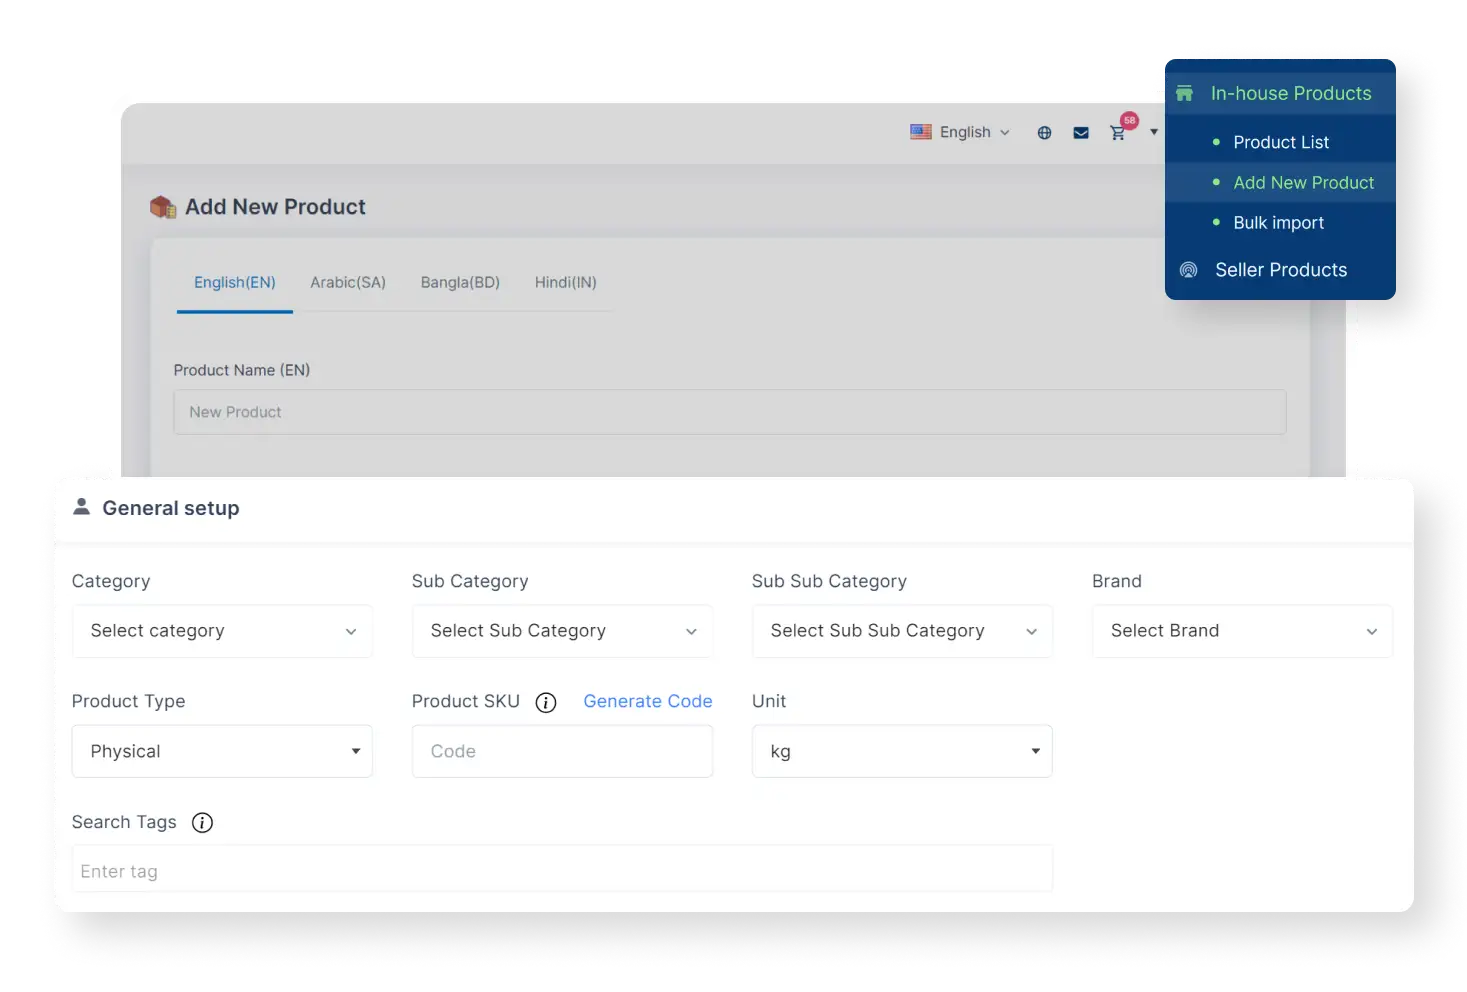Open the Select Brand dropdown
This screenshot has height=992, width=1467.
(1241, 631)
